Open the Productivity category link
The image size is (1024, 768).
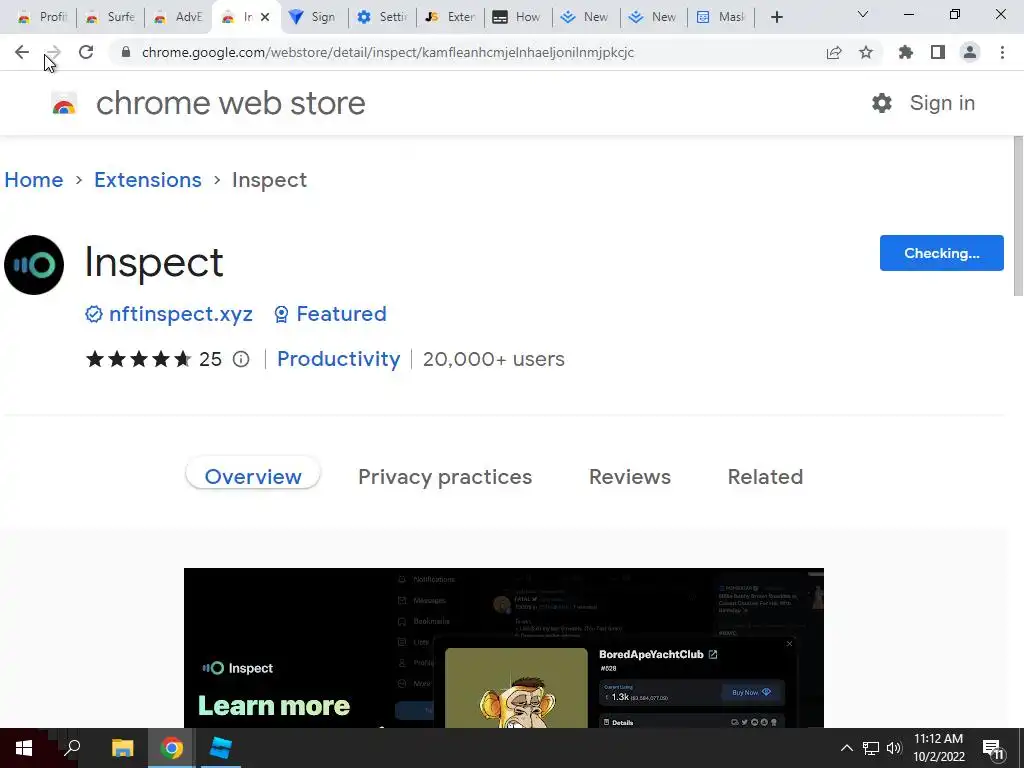coord(338,359)
